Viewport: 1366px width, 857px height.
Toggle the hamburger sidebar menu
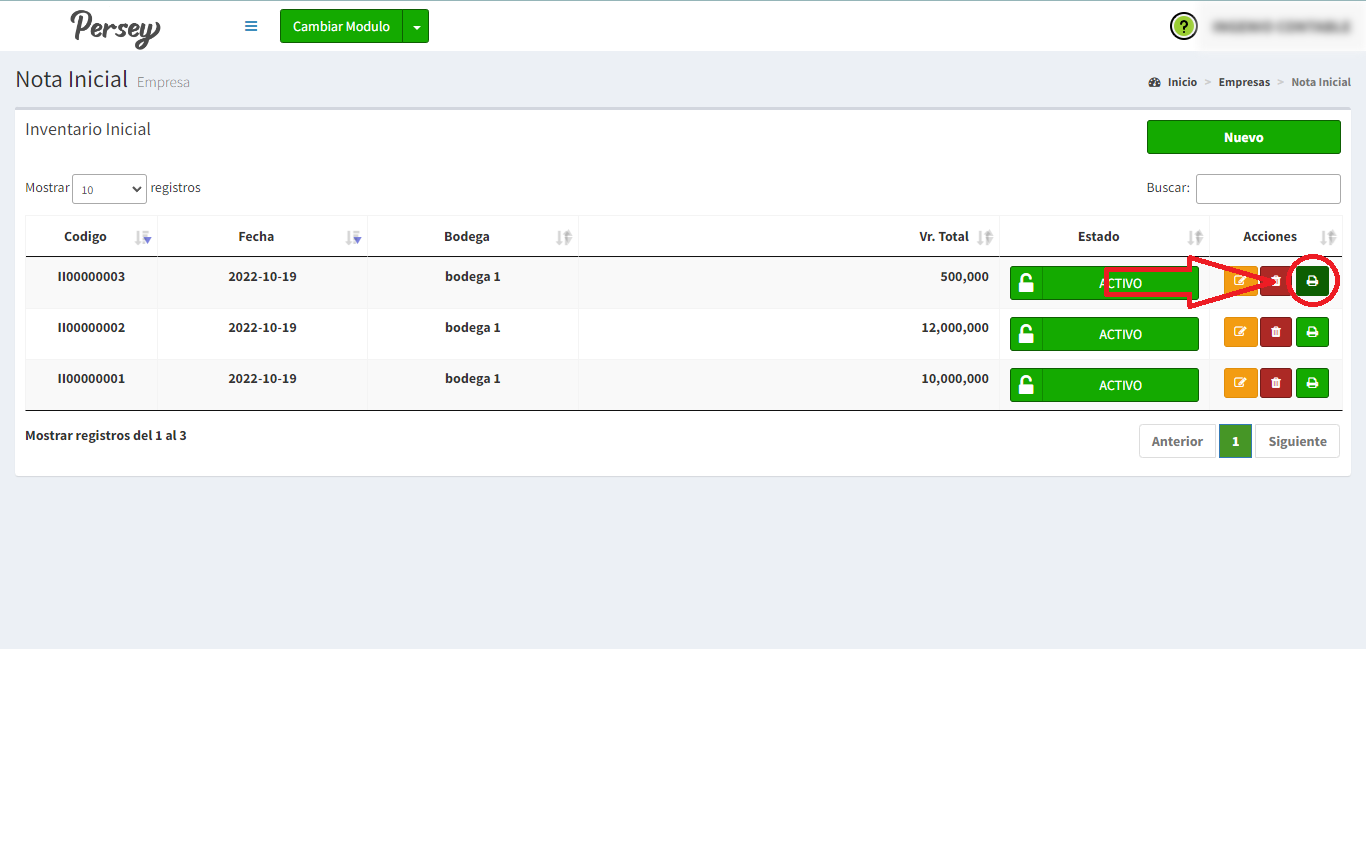click(x=251, y=27)
